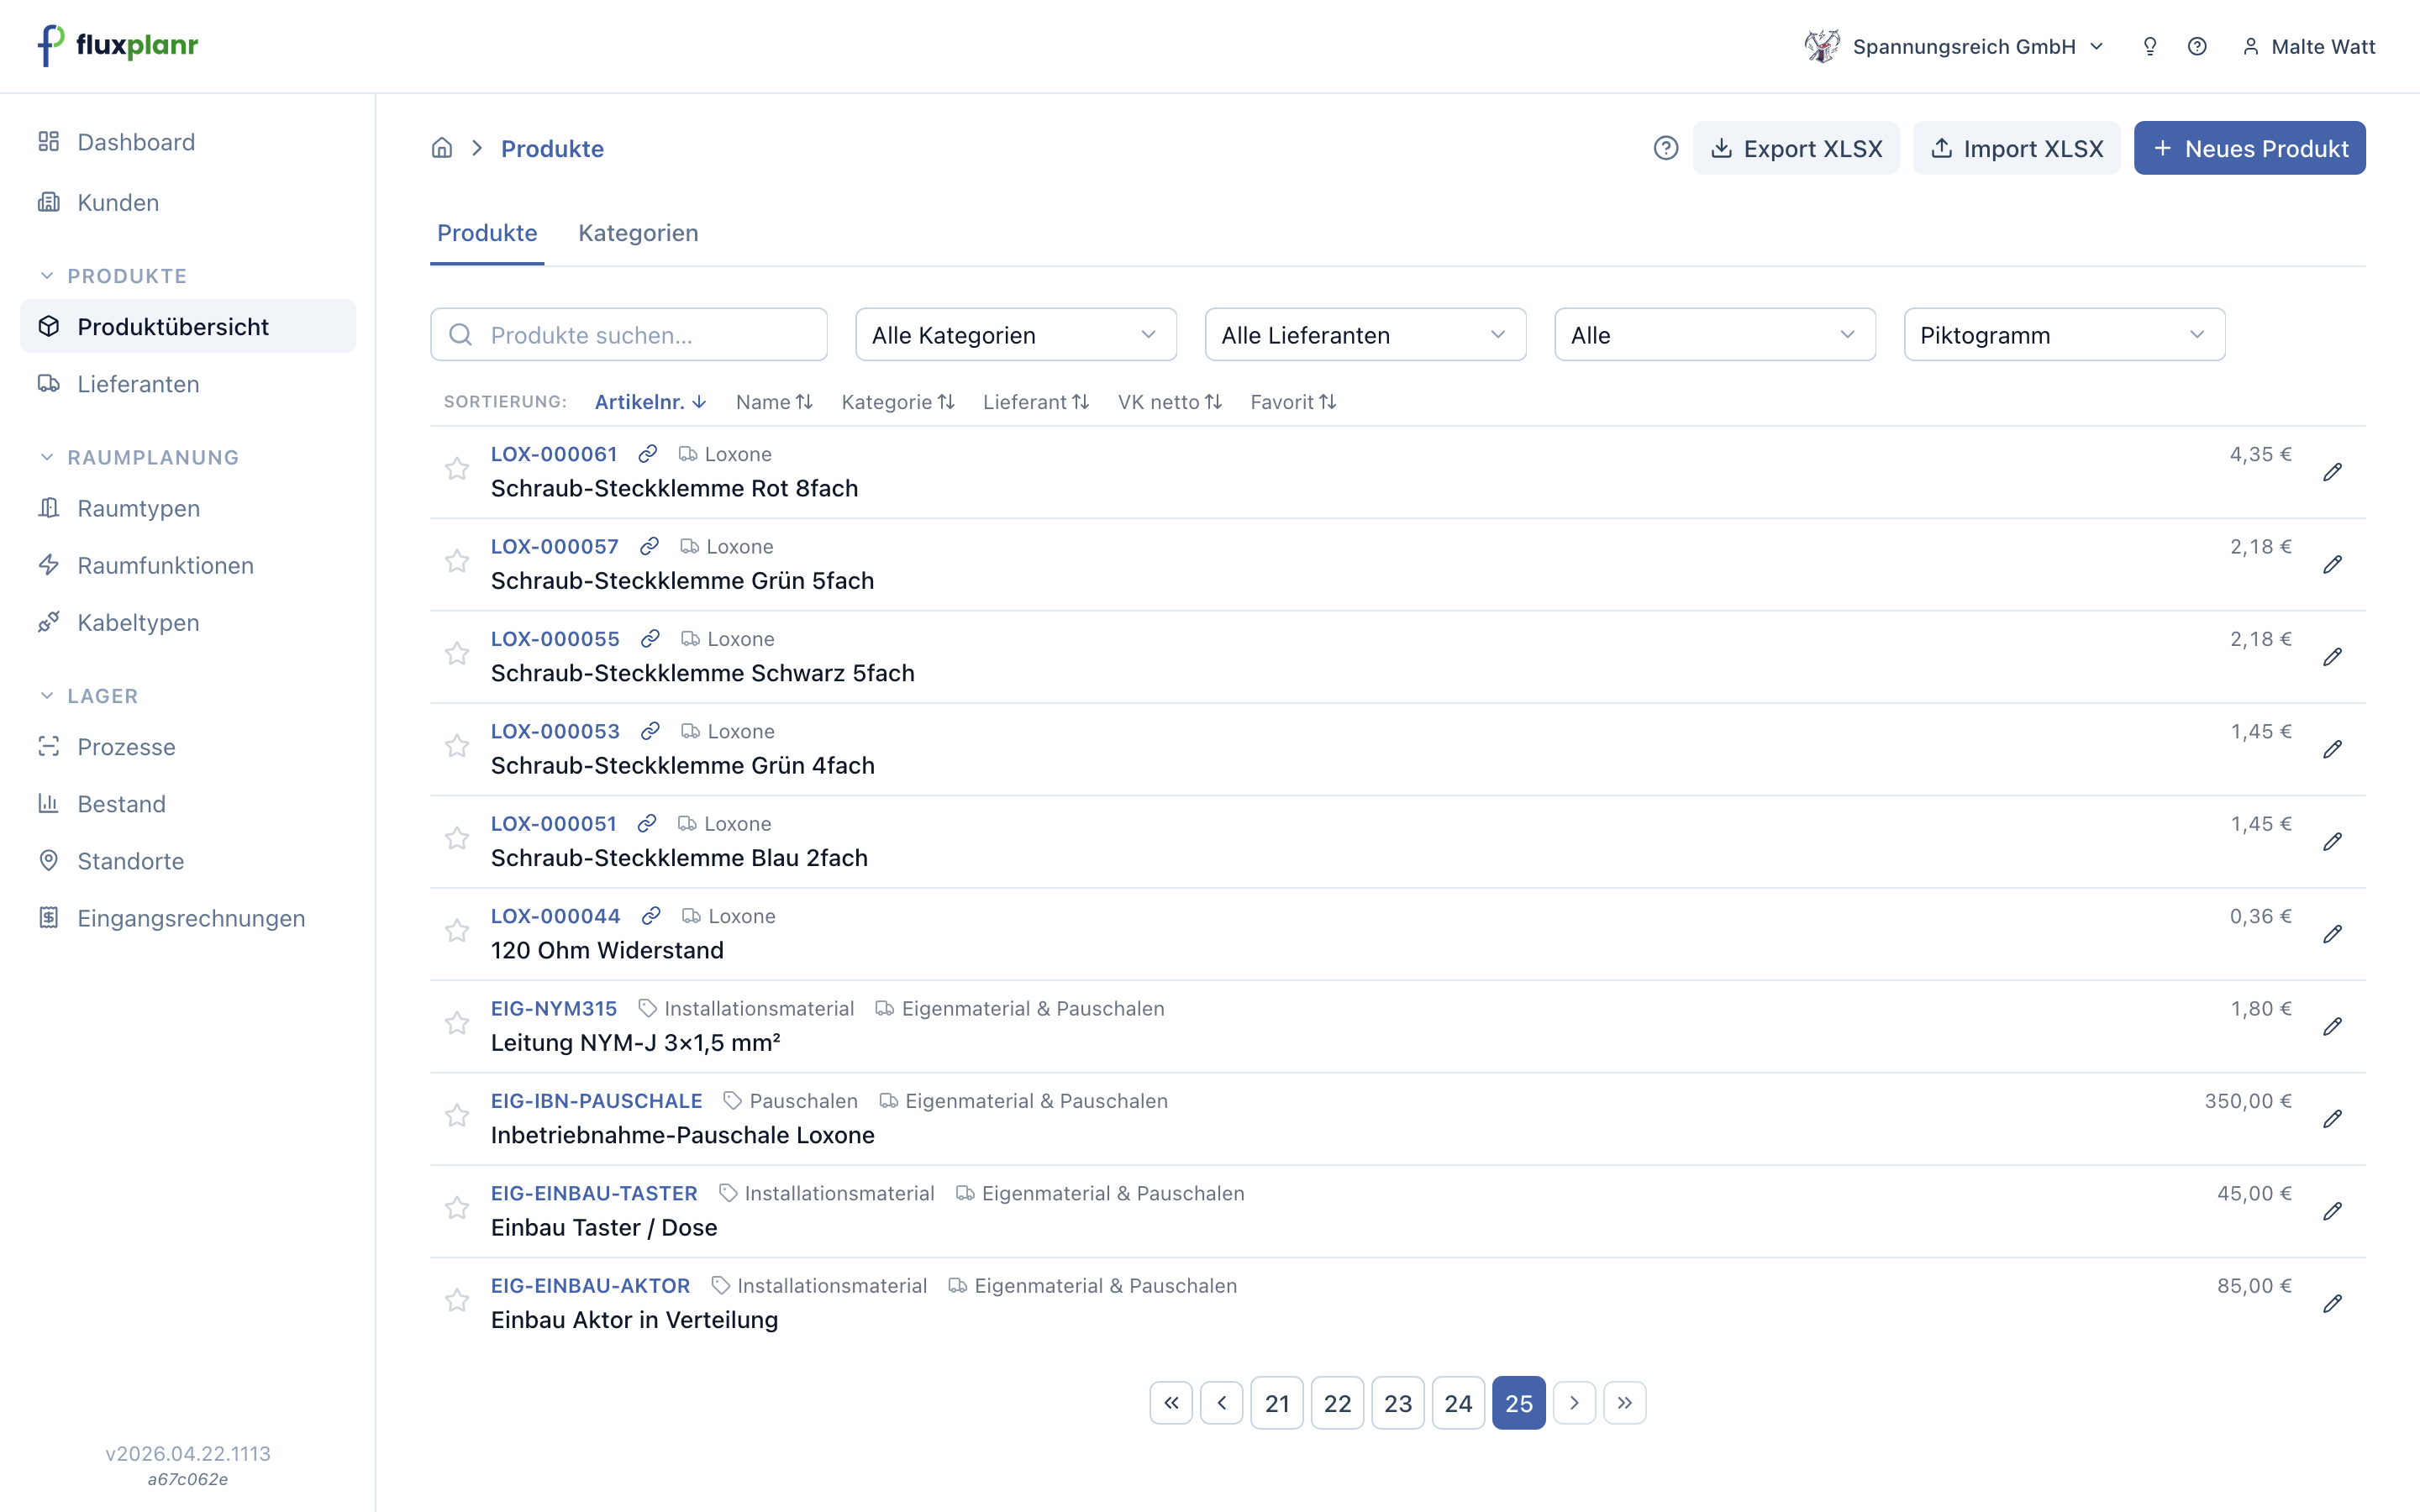Click link icon next to LOX-000053
Screen dimensions: 2420x1512
[x=650, y=731]
